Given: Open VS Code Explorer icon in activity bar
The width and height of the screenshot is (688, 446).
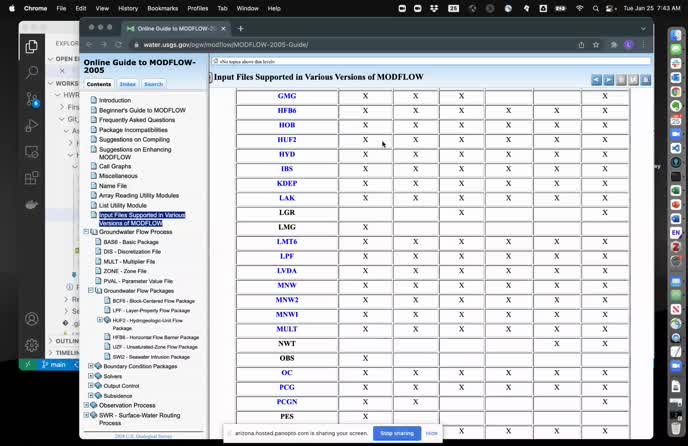Looking at the screenshot, I should point(32,46).
